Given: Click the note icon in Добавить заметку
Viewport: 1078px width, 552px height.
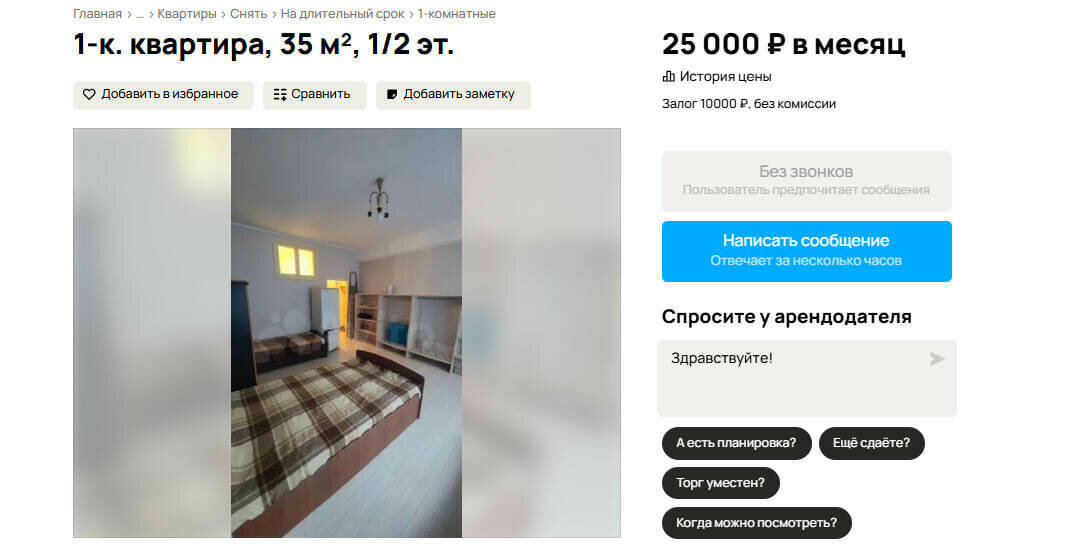Looking at the screenshot, I should 392,94.
